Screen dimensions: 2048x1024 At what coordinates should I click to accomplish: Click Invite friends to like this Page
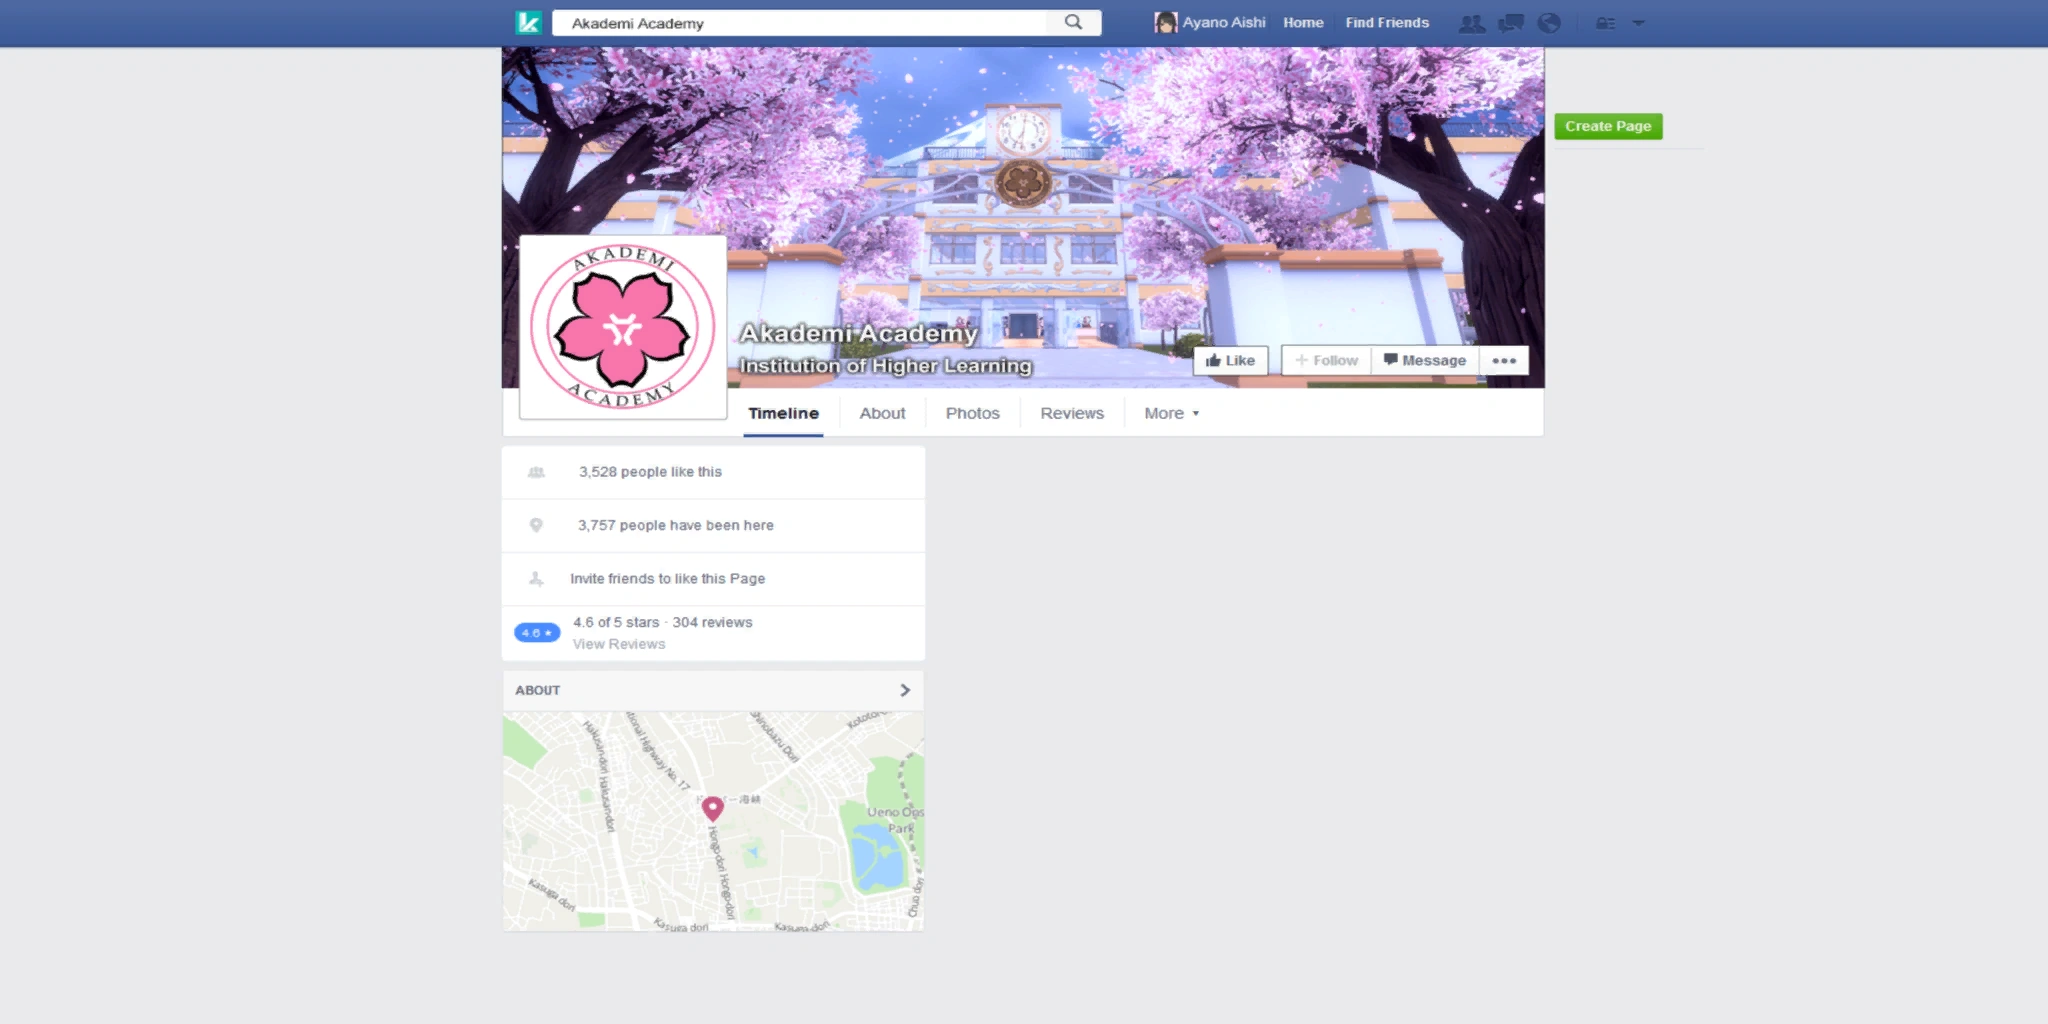pyautogui.click(x=667, y=578)
